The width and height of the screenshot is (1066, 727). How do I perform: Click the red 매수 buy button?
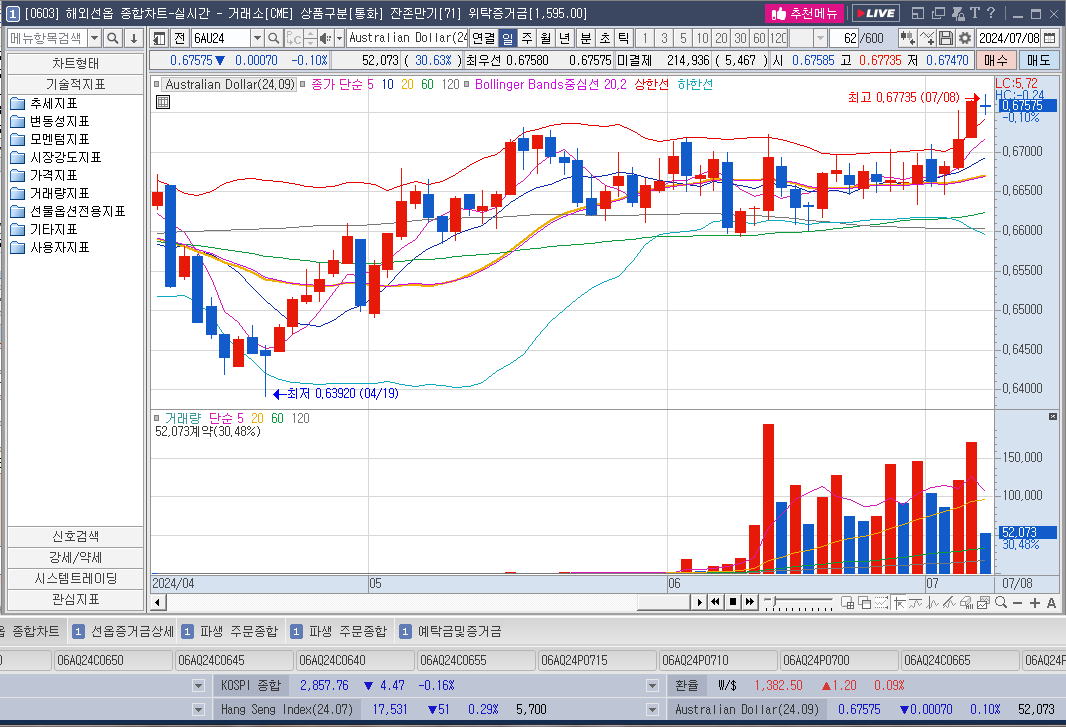point(996,60)
